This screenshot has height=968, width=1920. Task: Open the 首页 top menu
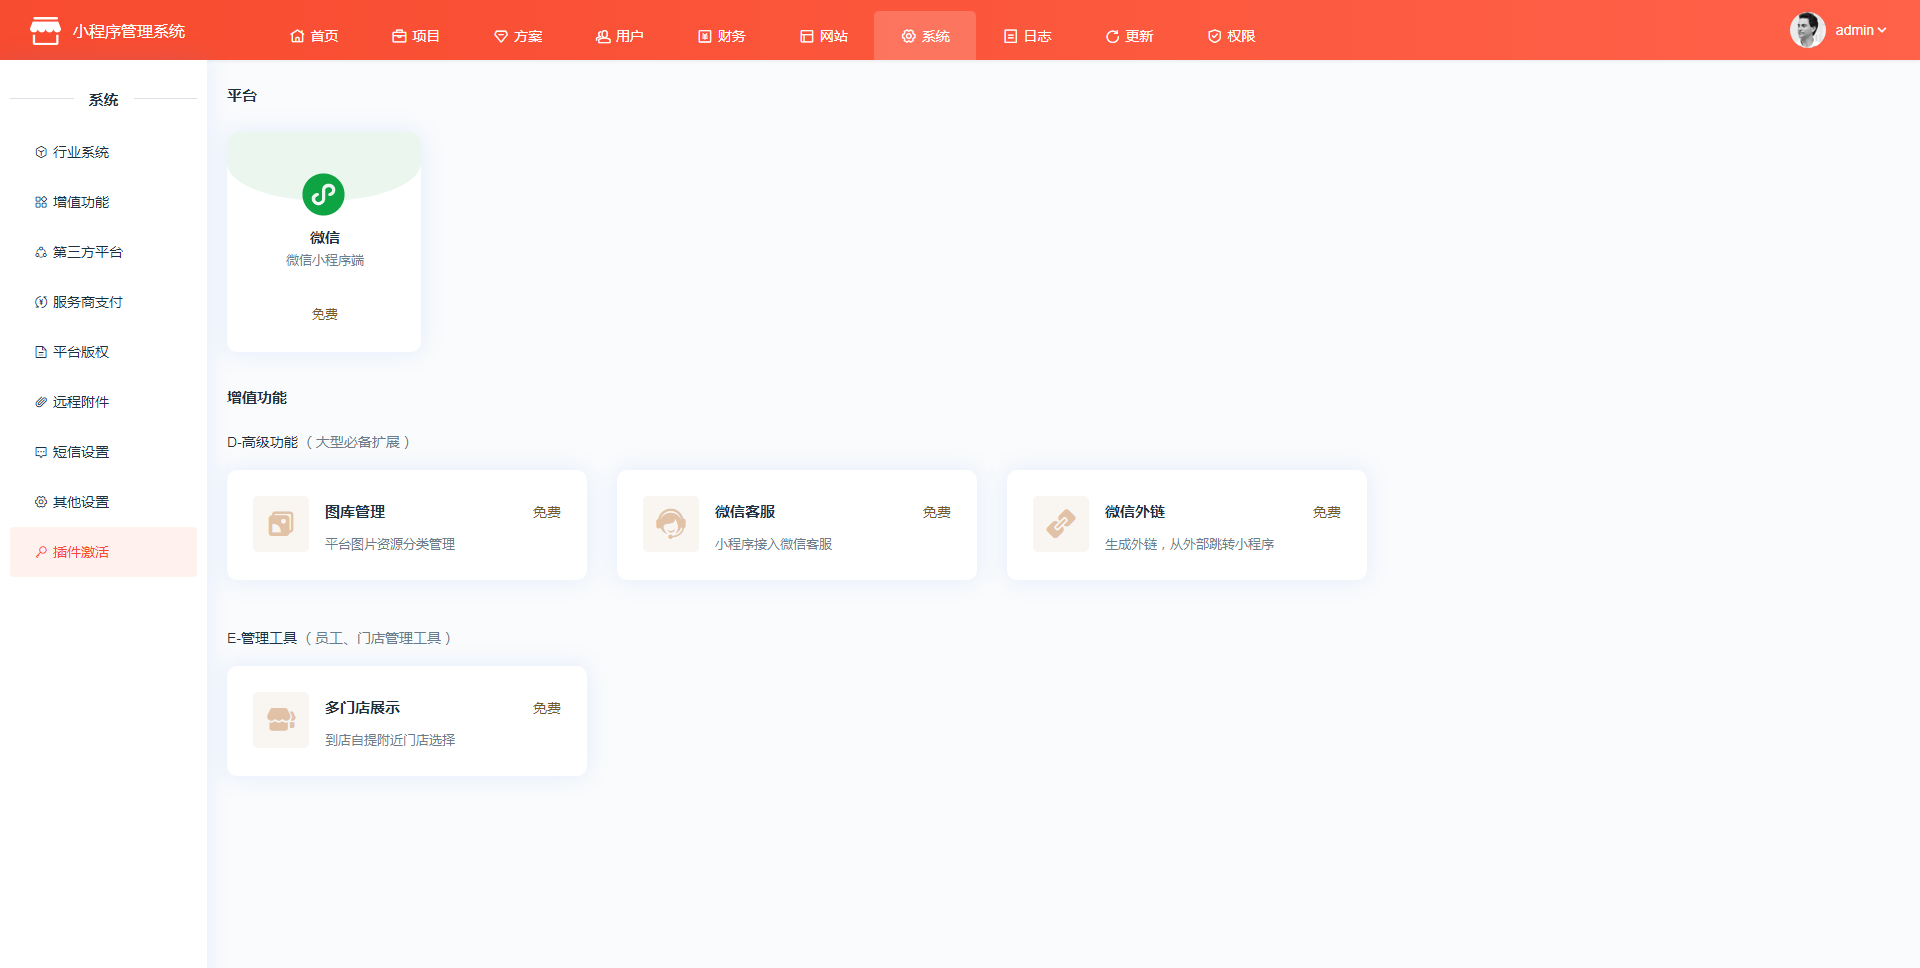pyautogui.click(x=314, y=36)
